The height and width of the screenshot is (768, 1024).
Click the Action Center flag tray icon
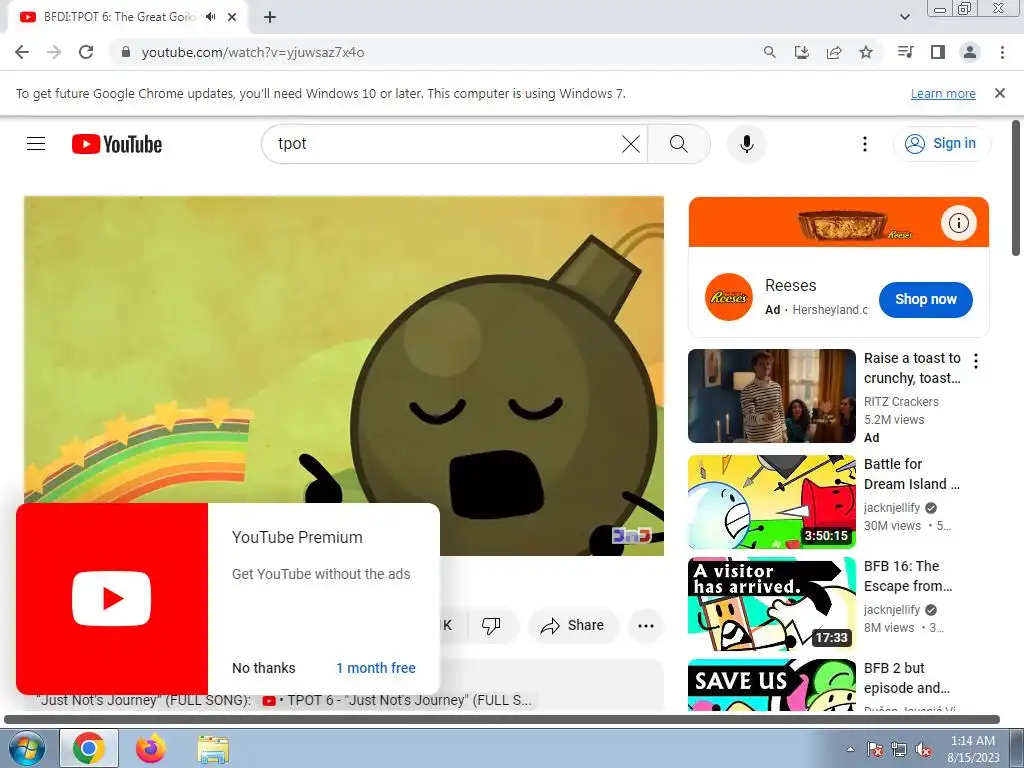874,749
